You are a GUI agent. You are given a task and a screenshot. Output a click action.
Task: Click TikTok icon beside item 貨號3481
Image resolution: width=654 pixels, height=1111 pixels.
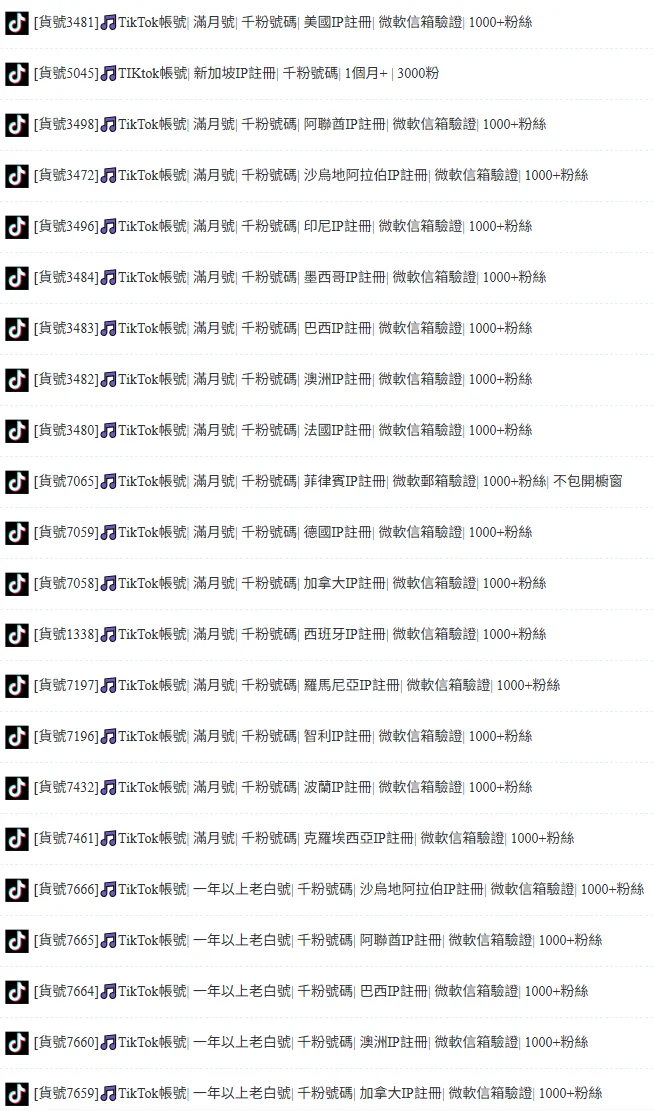[17, 23]
